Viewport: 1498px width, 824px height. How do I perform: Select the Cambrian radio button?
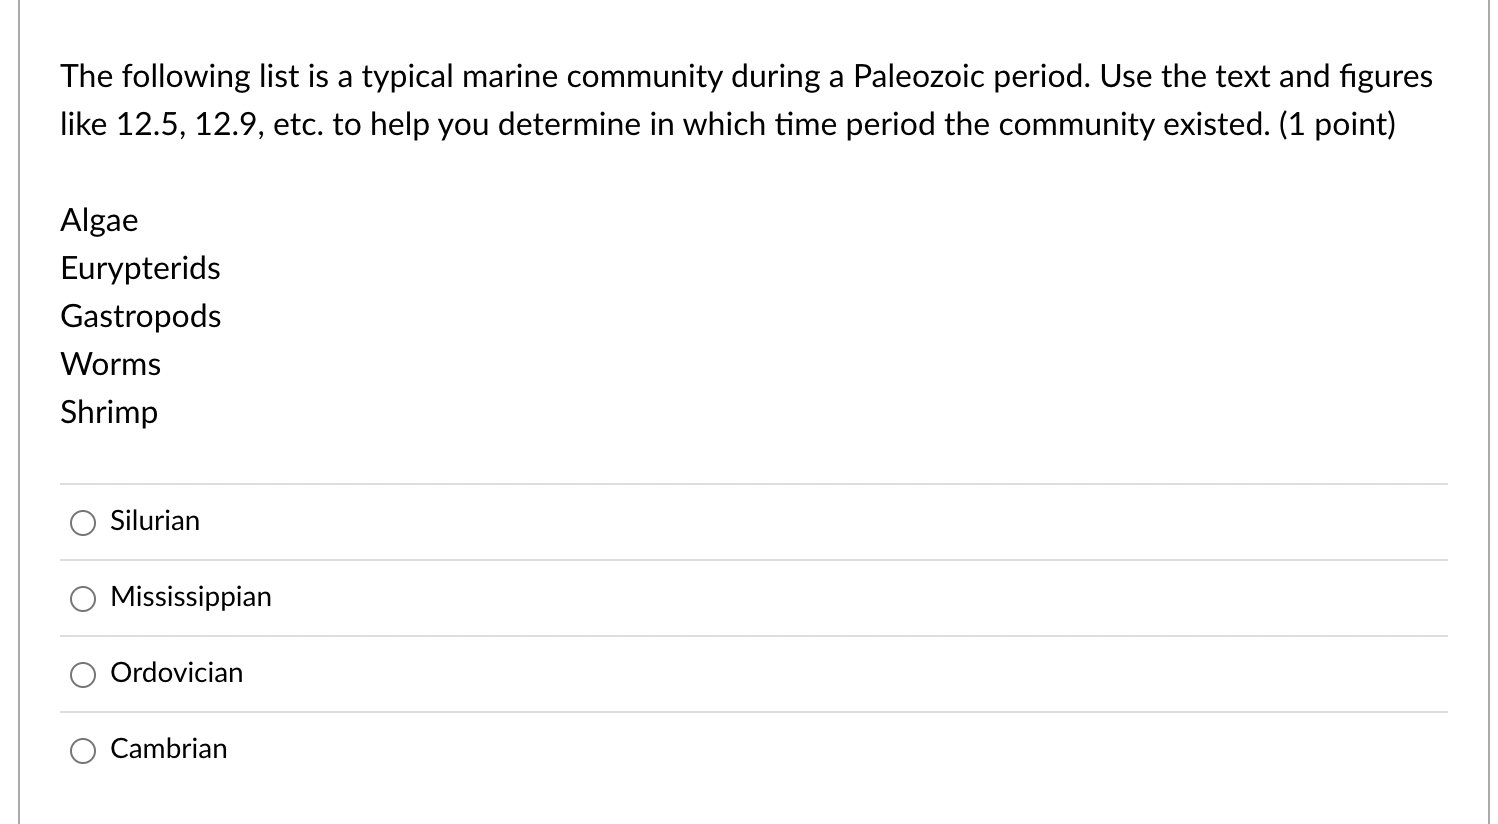(x=83, y=750)
